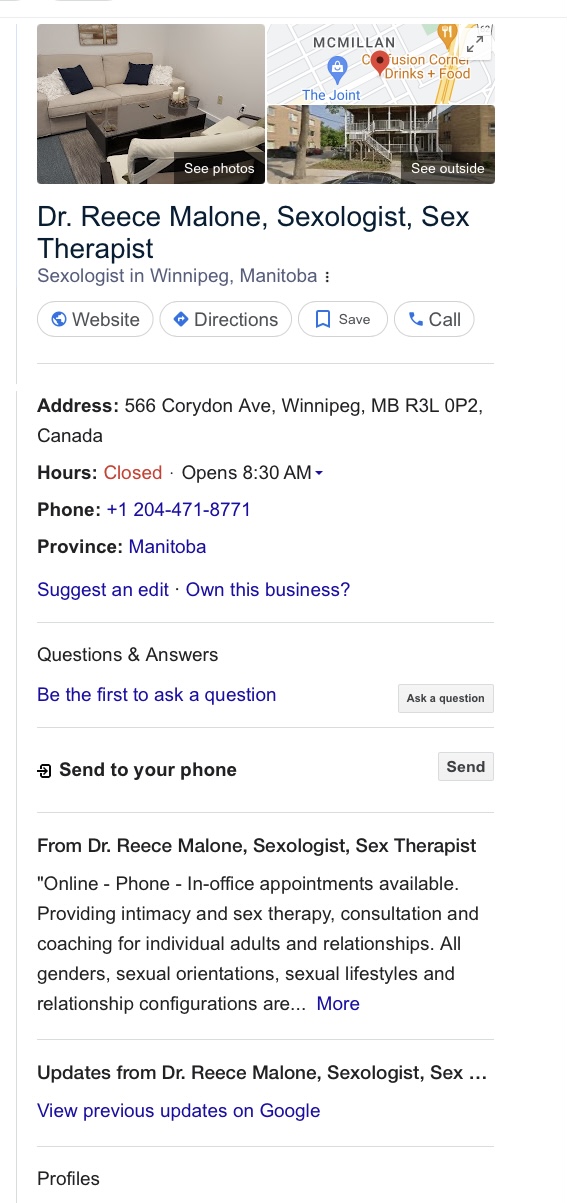Click the Send to your phone icon
This screenshot has width=567, height=1203.
pos(44,771)
